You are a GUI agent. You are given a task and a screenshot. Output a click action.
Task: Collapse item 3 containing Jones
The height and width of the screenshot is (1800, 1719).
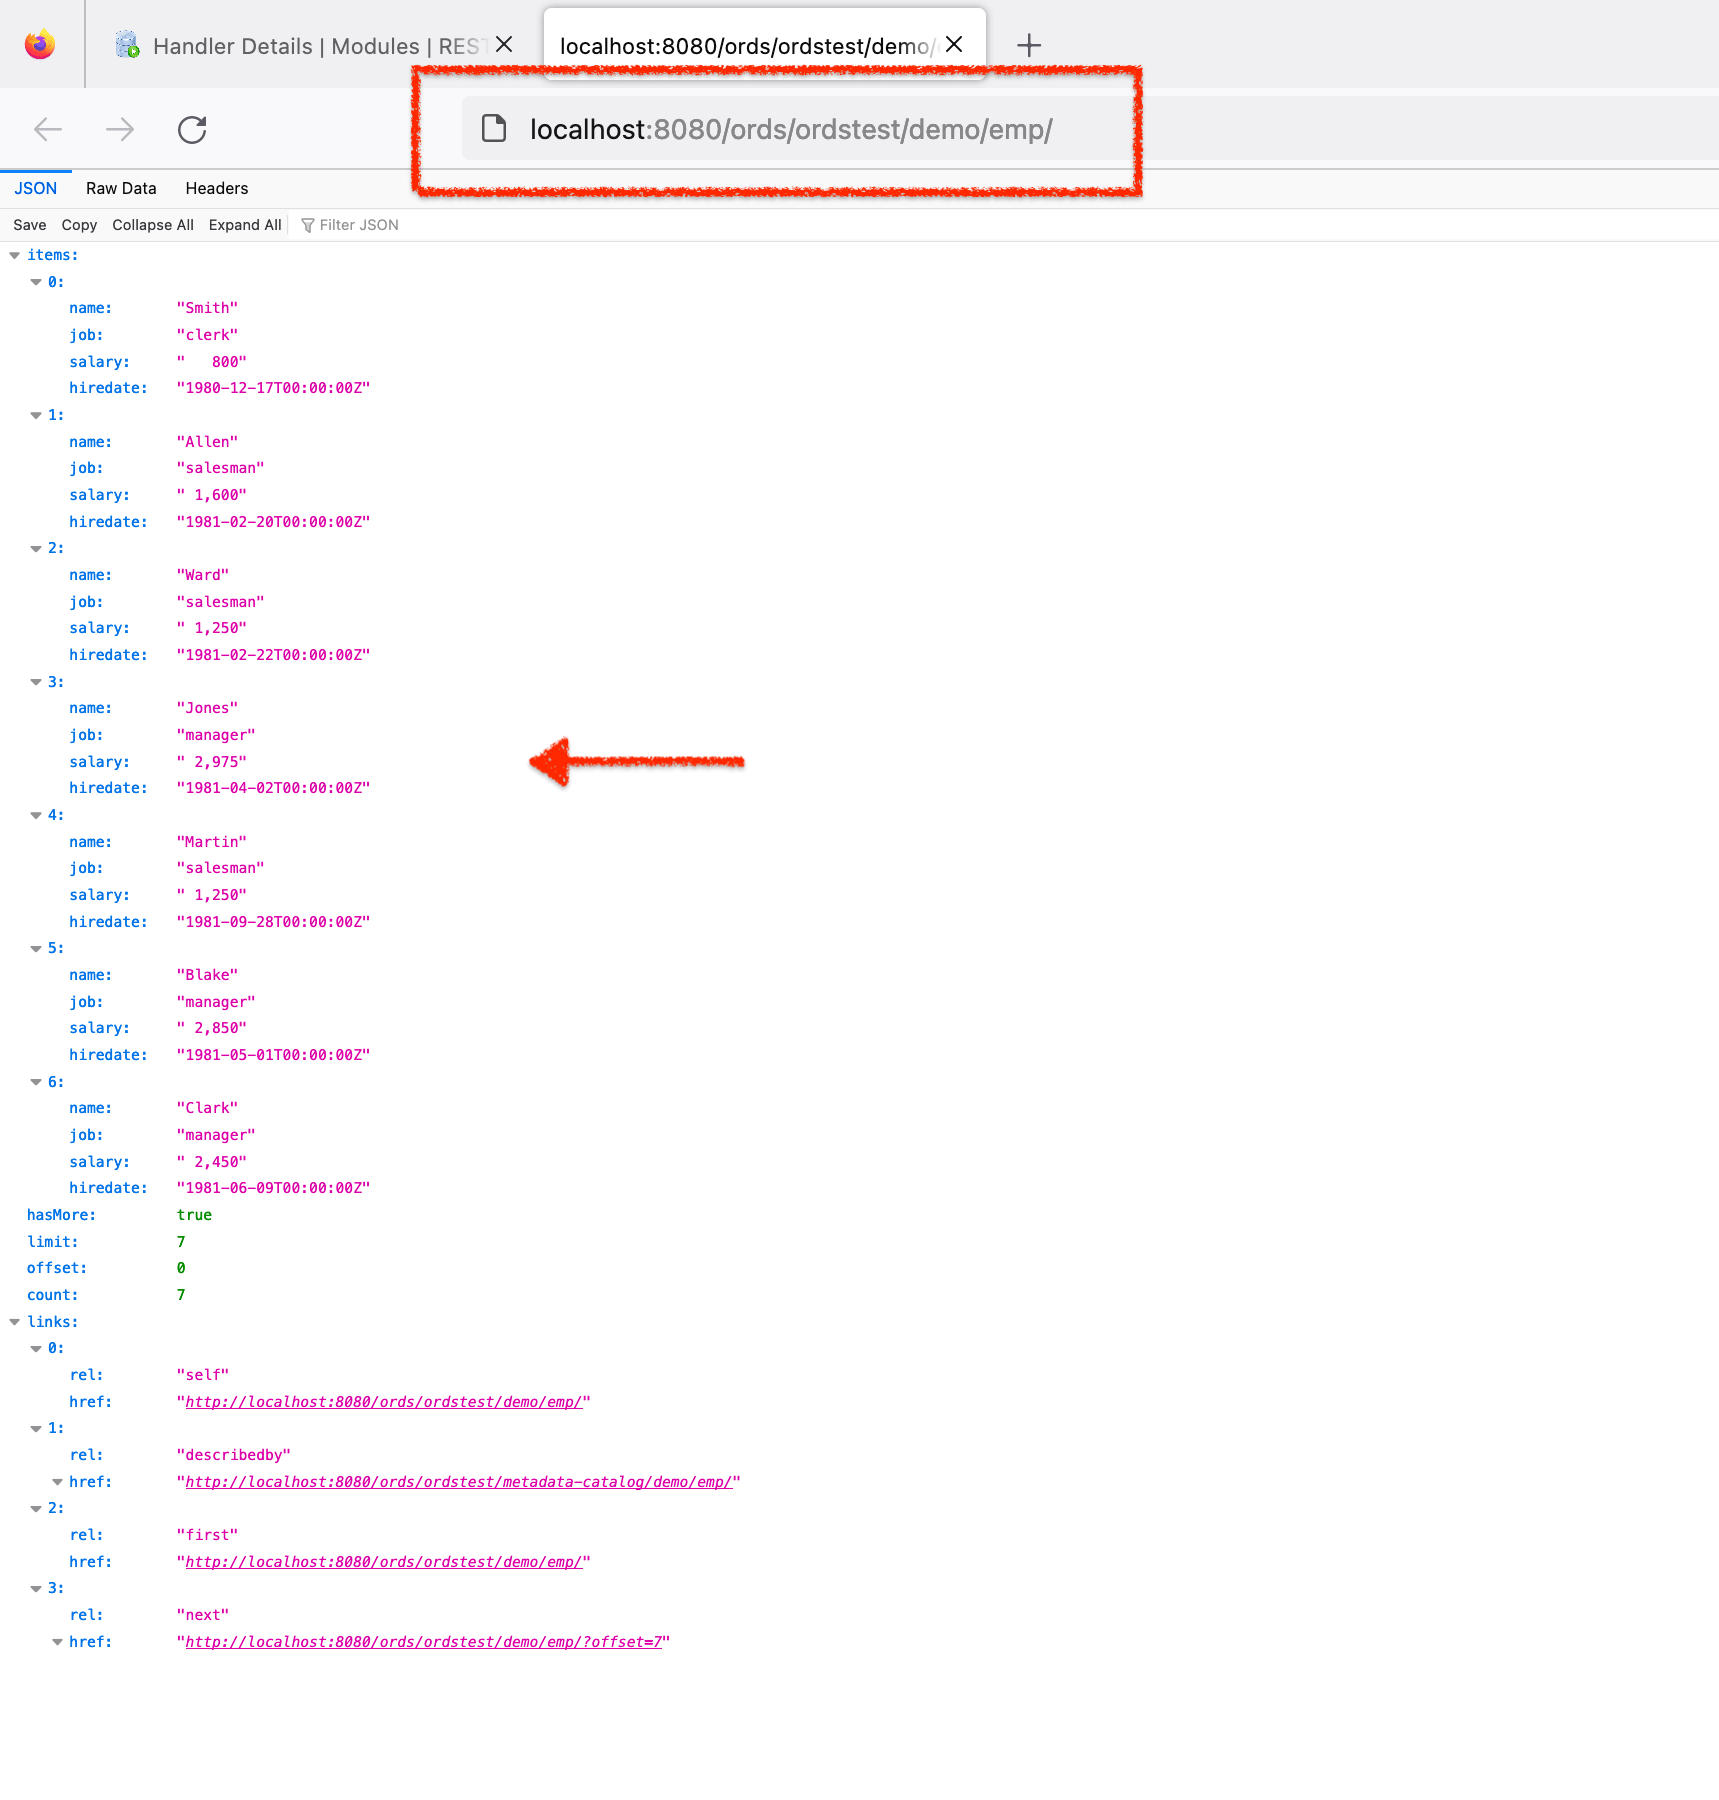(36, 681)
